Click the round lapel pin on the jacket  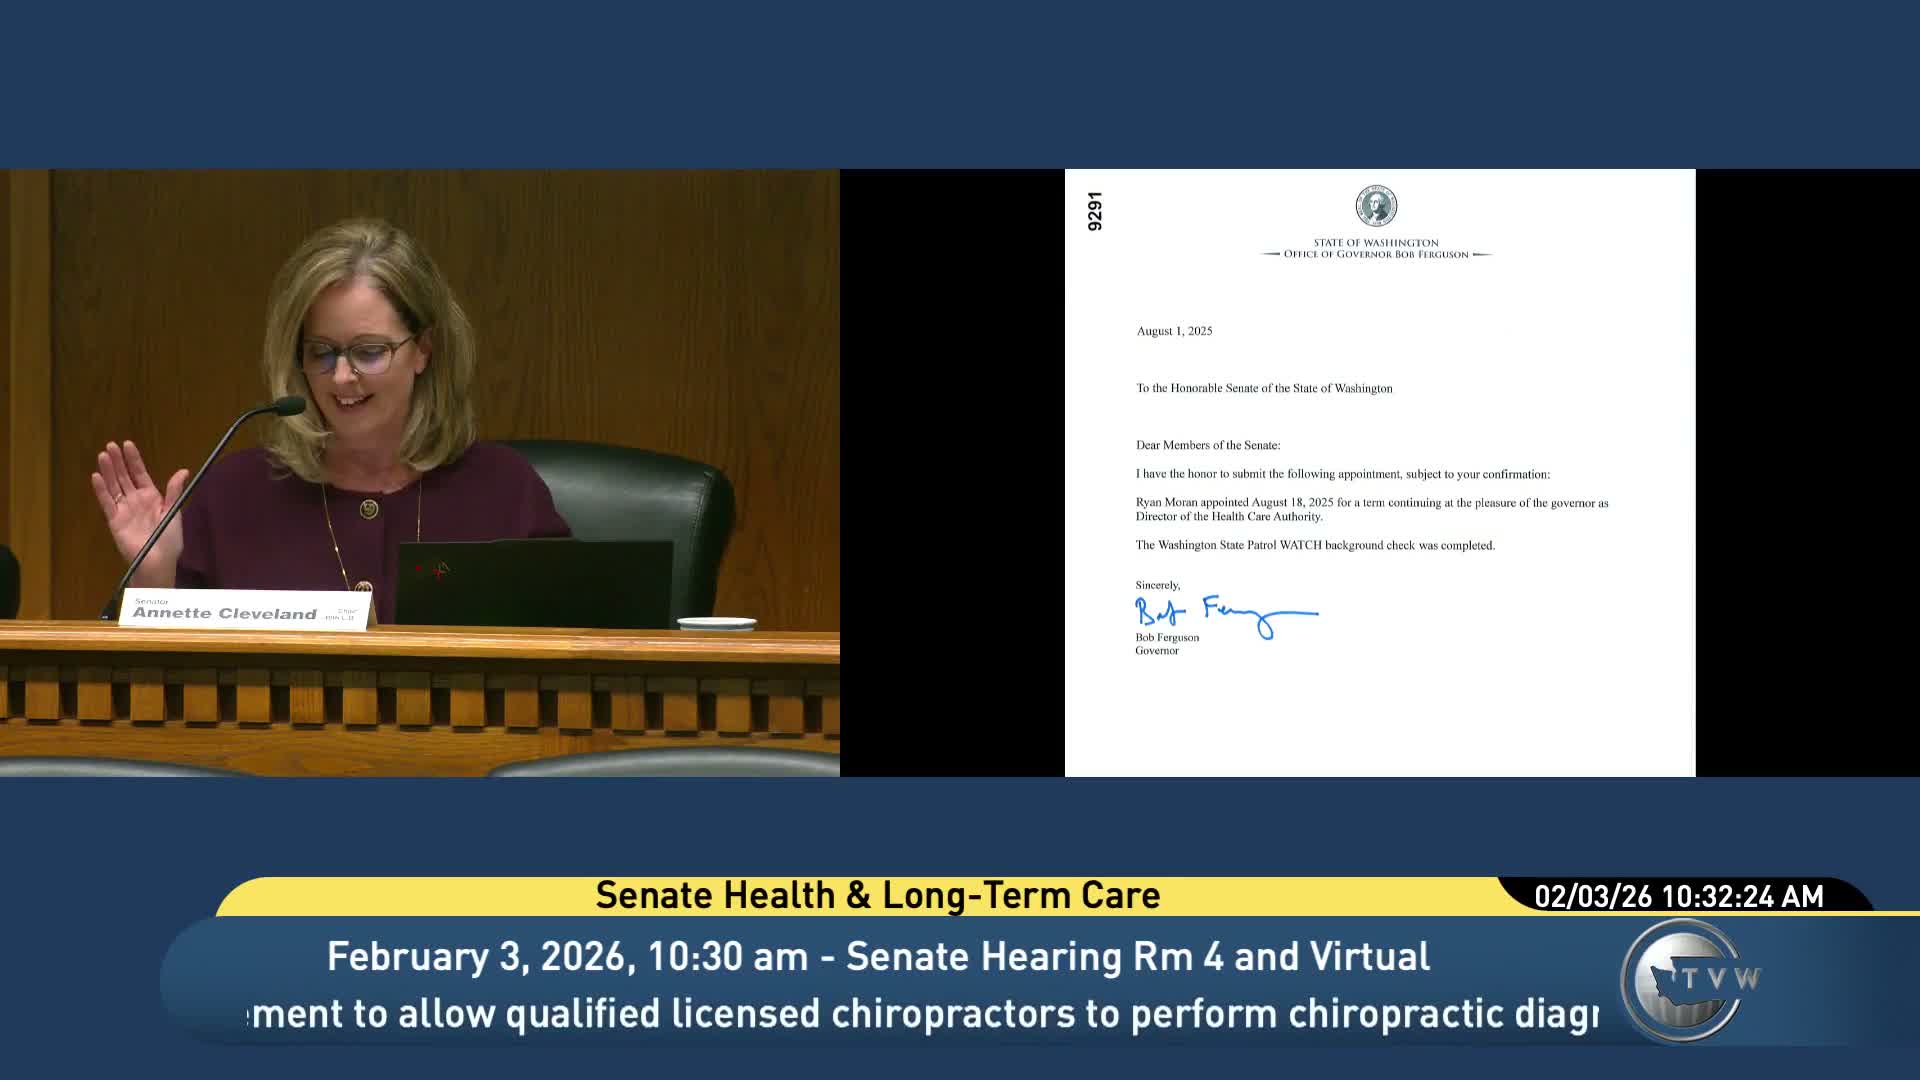click(369, 508)
